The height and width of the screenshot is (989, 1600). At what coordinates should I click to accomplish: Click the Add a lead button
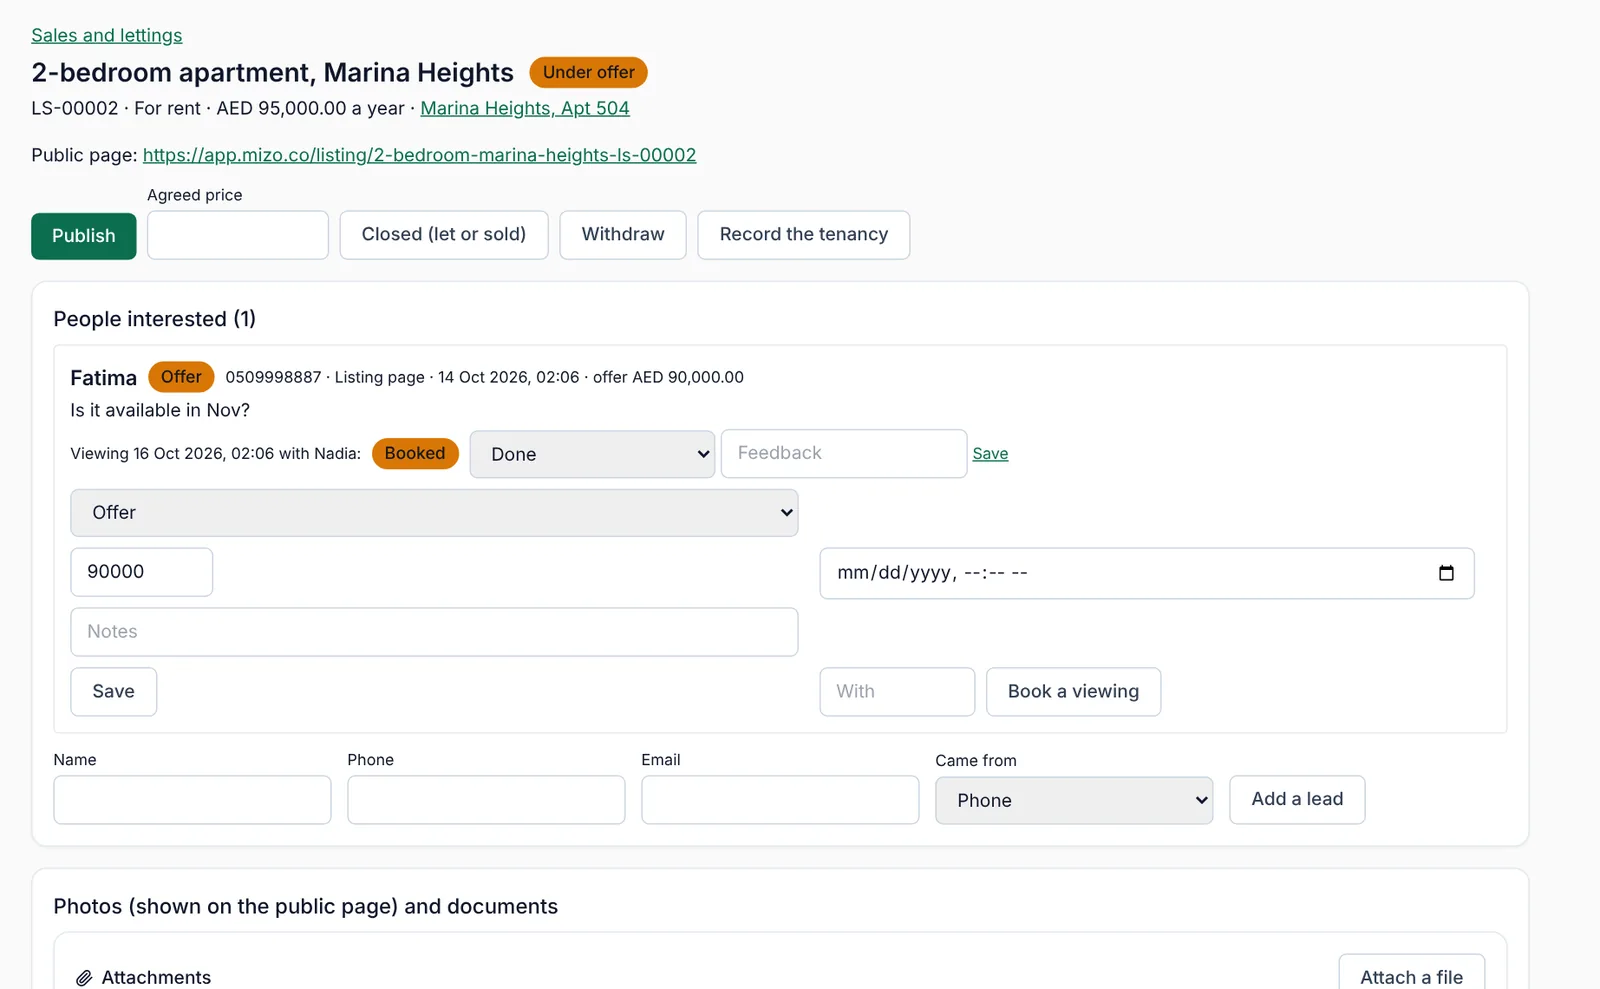coord(1297,800)
